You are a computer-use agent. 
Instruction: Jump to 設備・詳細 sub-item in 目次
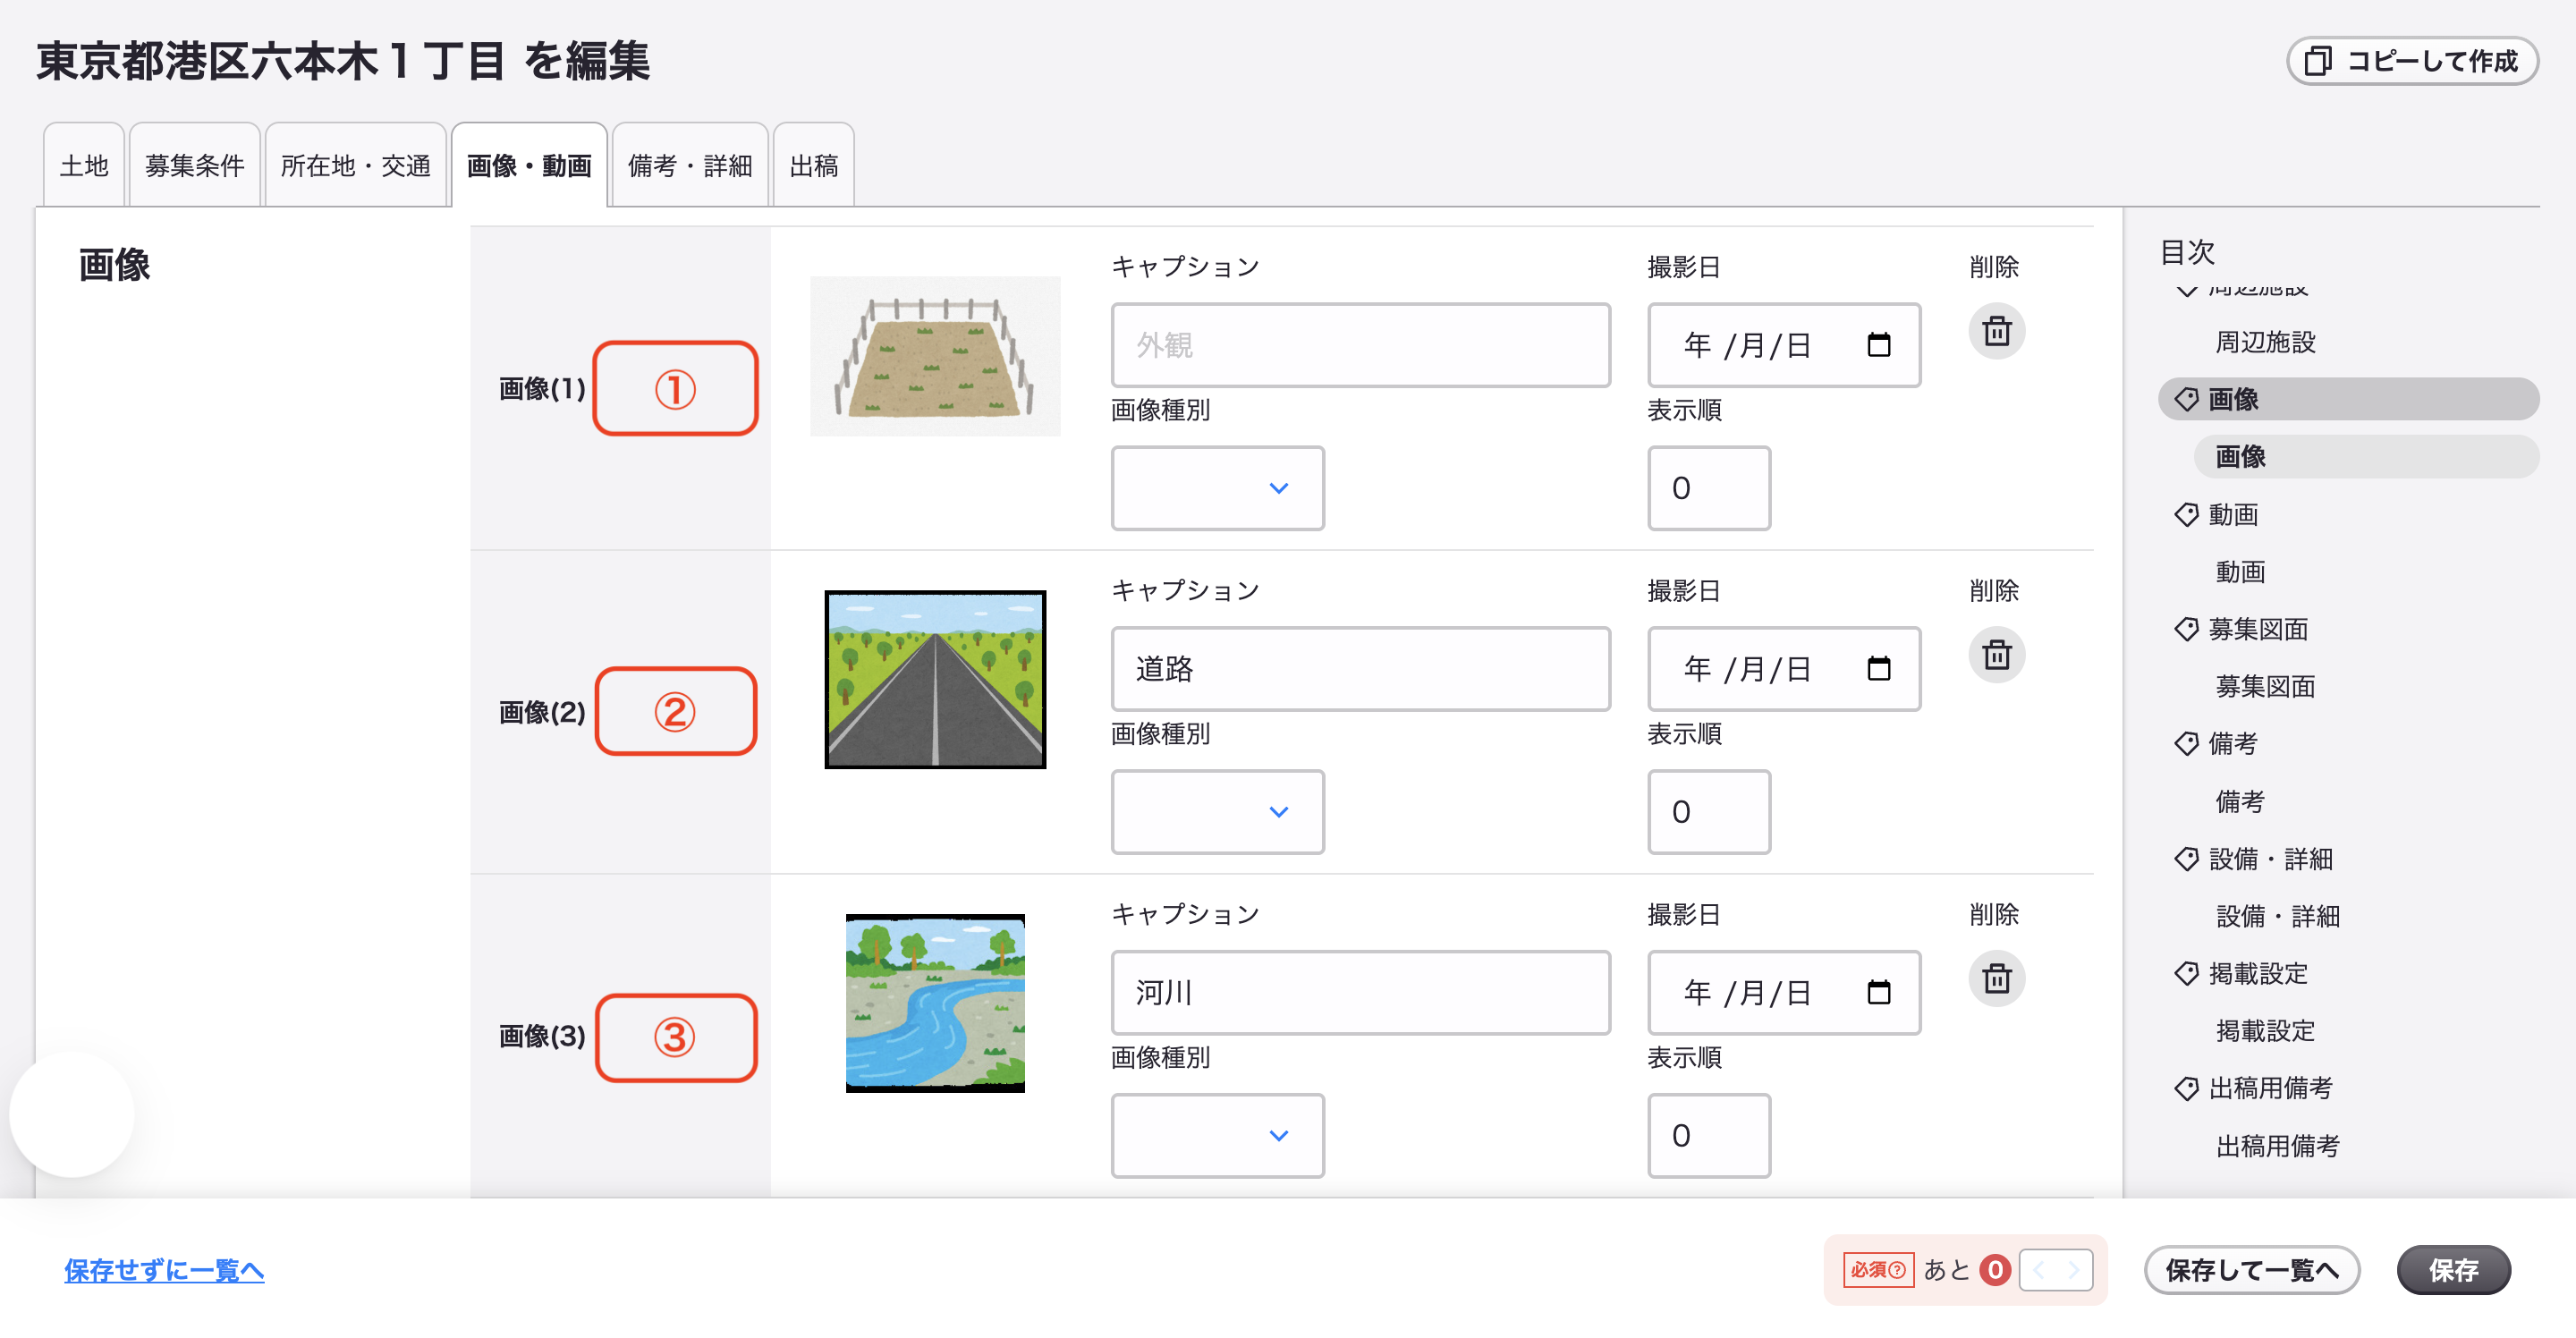(2277, 916)
